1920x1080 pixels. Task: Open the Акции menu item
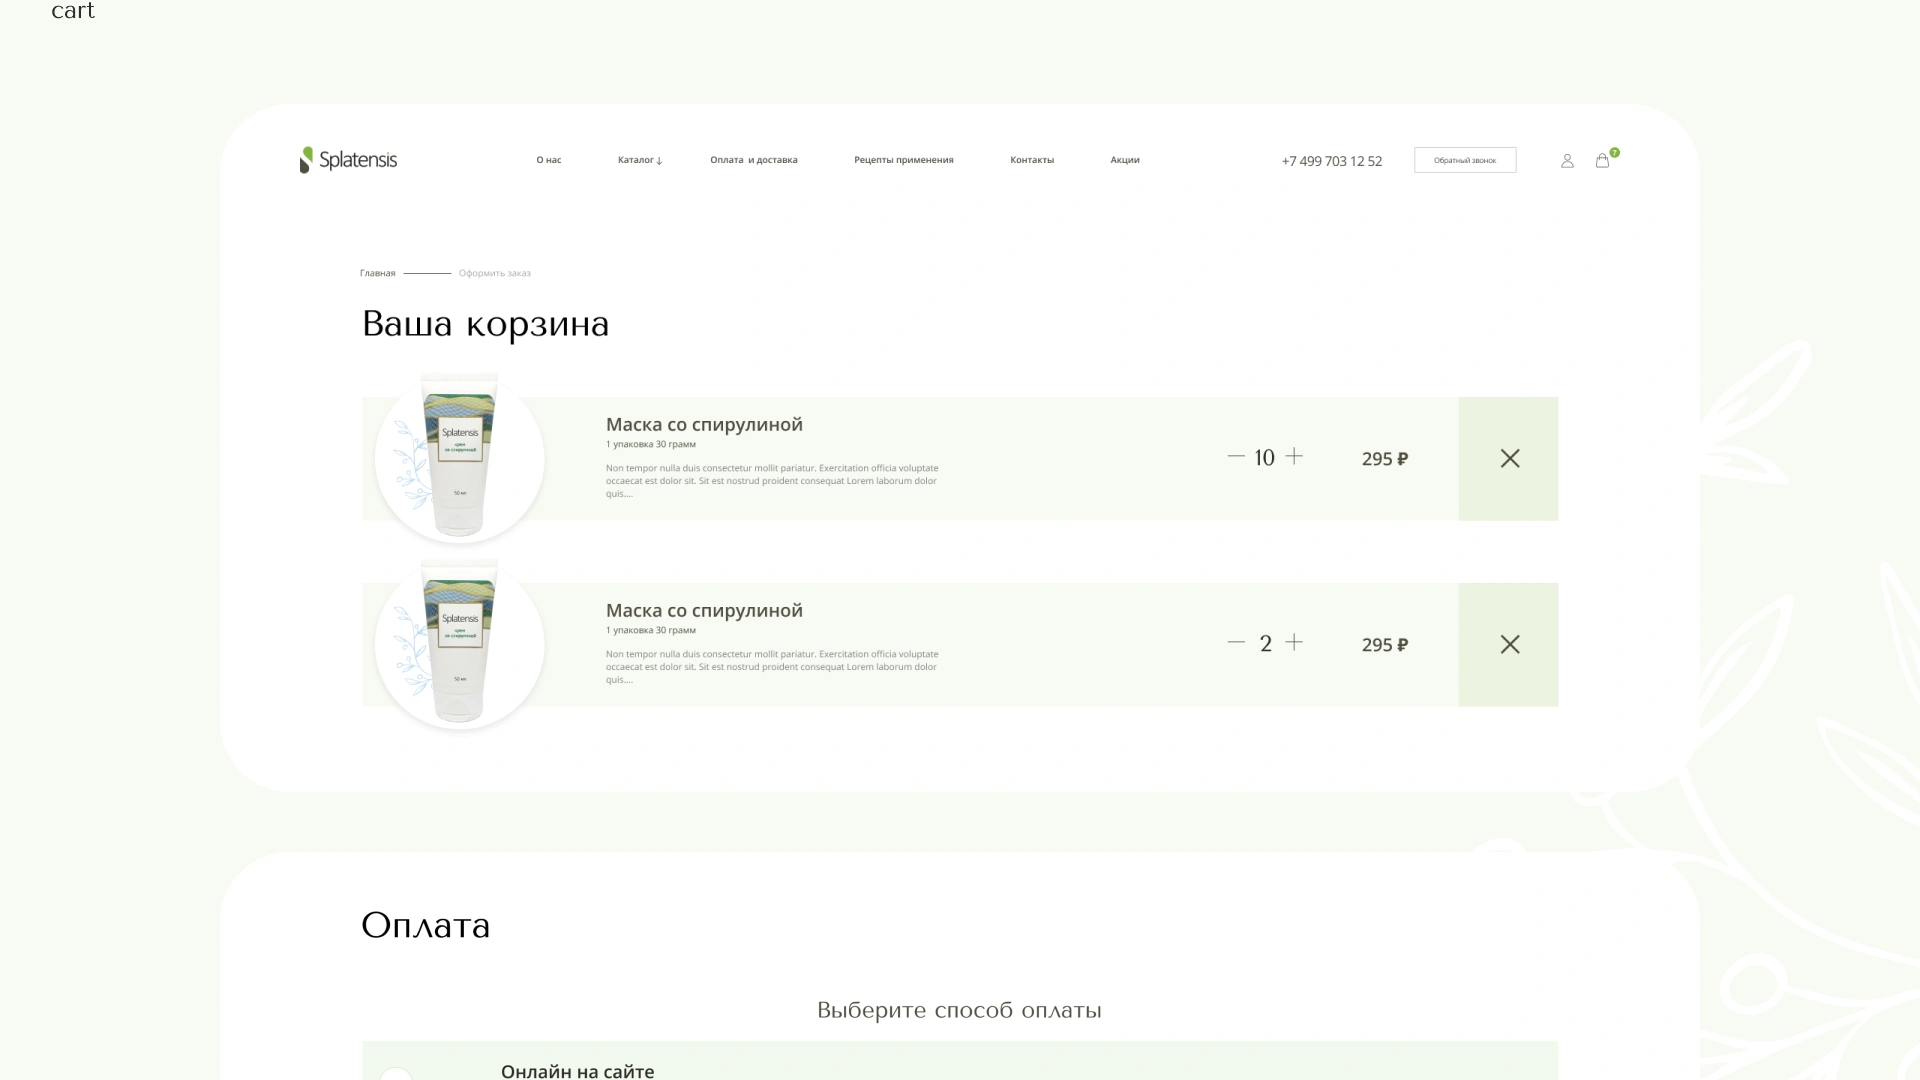point(1125,160)
